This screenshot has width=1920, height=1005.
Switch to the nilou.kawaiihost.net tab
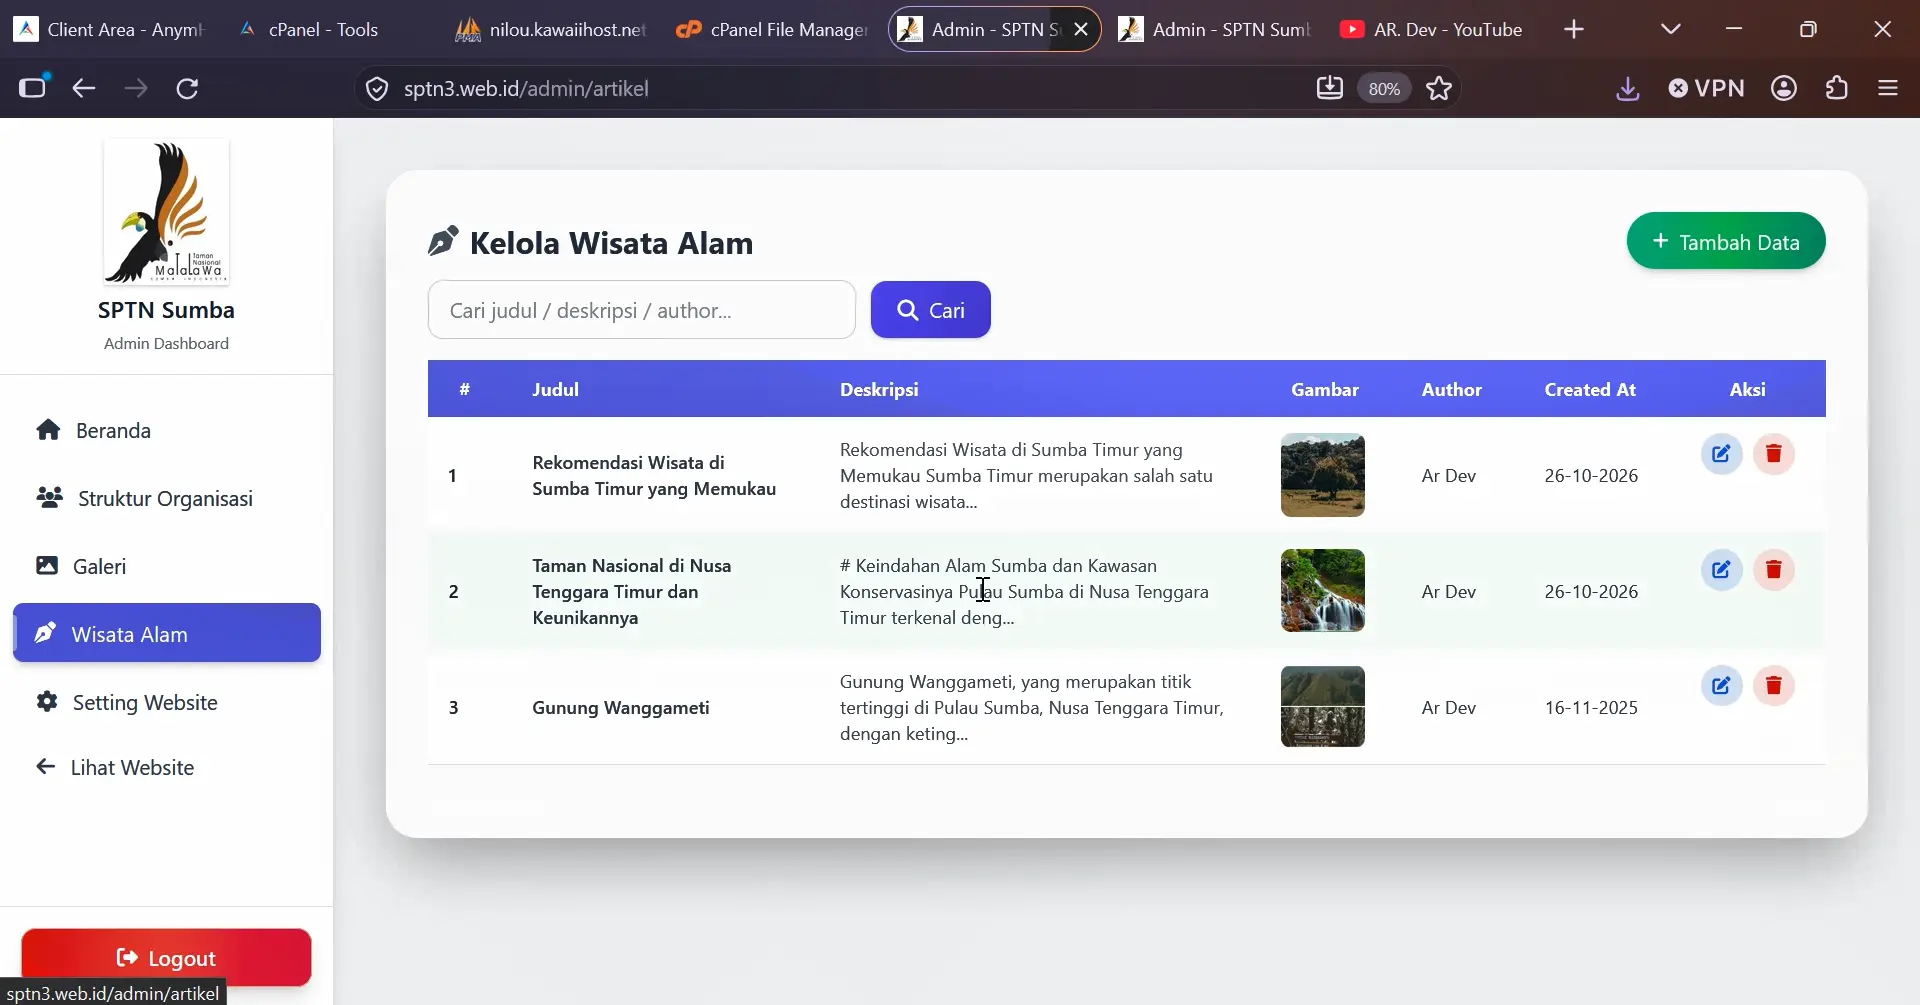550,29
